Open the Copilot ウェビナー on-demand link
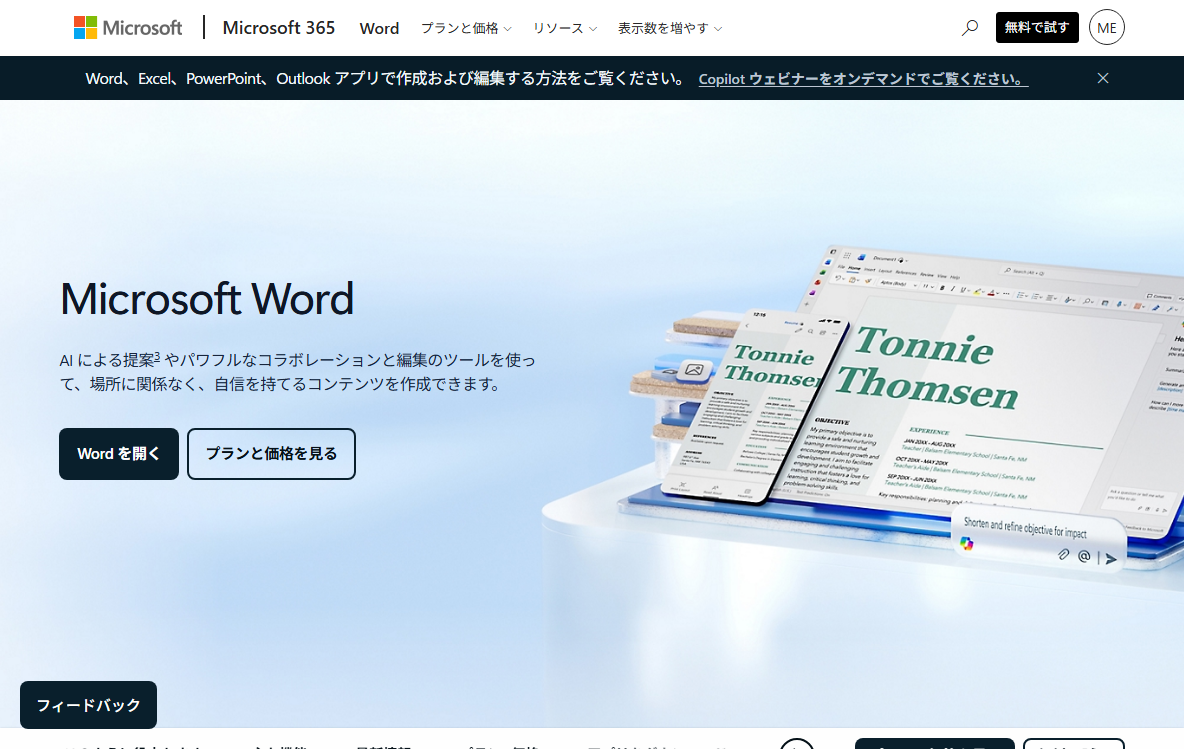 click(863, 79)
